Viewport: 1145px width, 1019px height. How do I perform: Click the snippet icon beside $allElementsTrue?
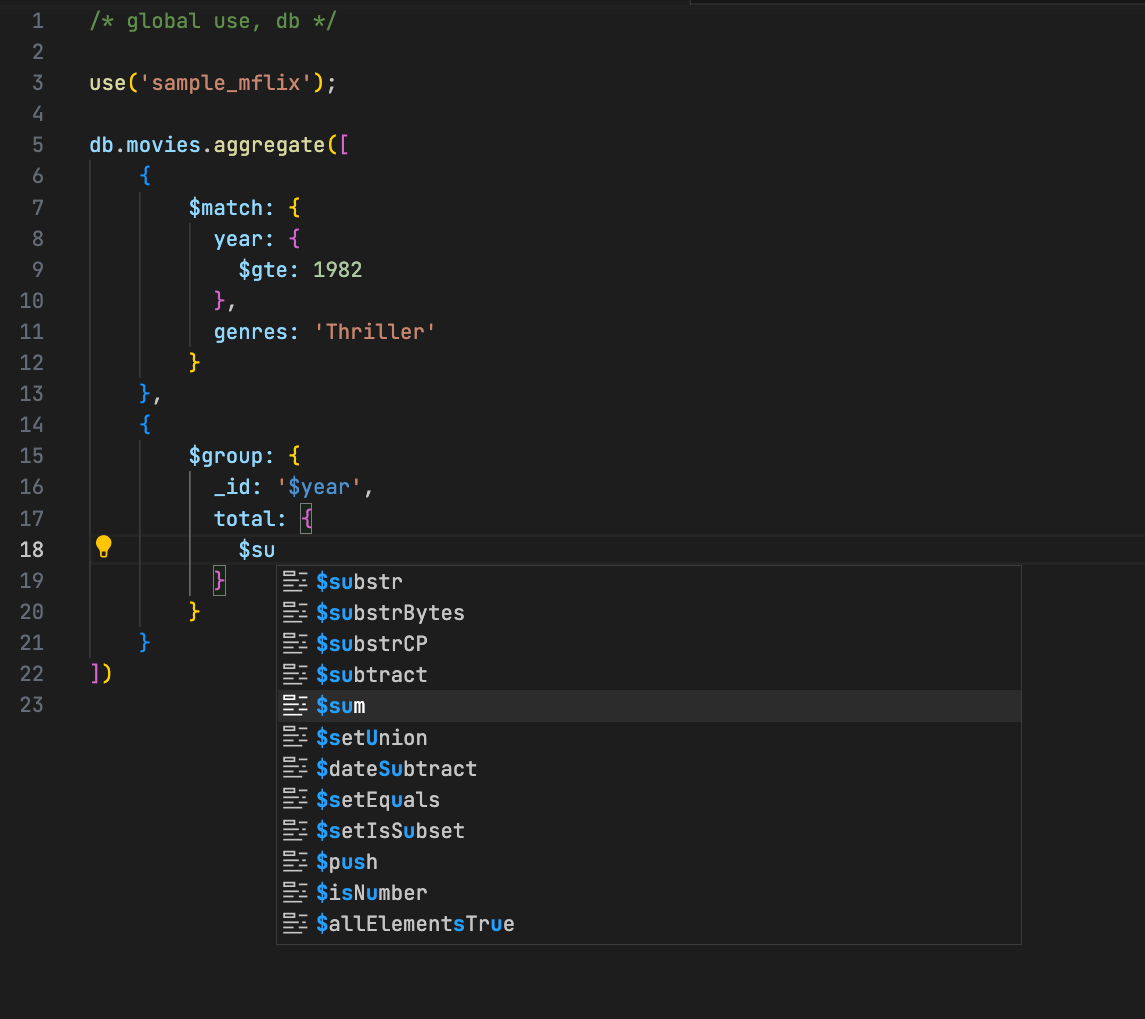click(295, 923)
